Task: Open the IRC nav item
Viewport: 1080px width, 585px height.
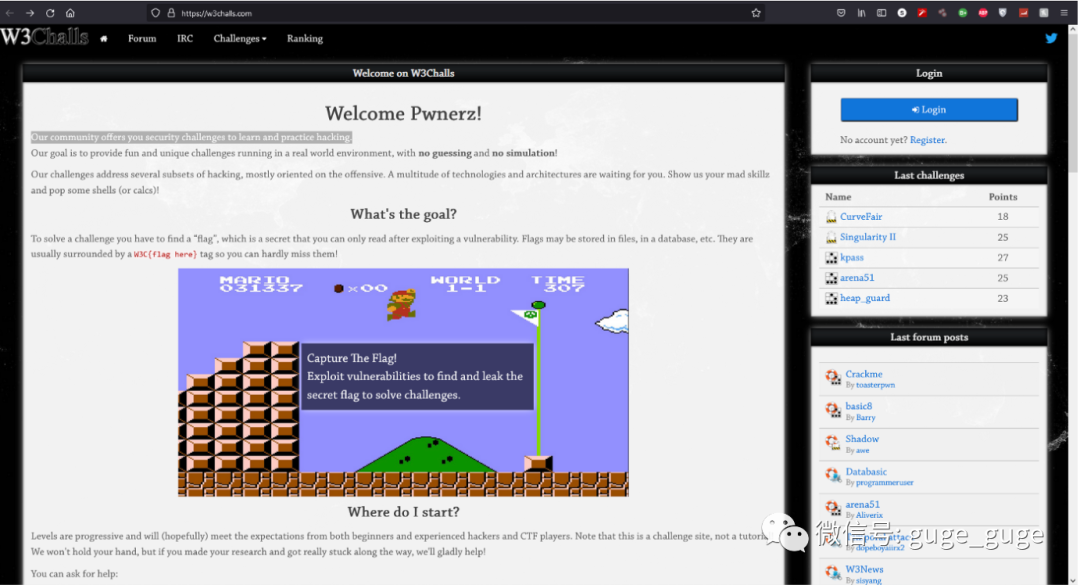Action: pos(185,39)
